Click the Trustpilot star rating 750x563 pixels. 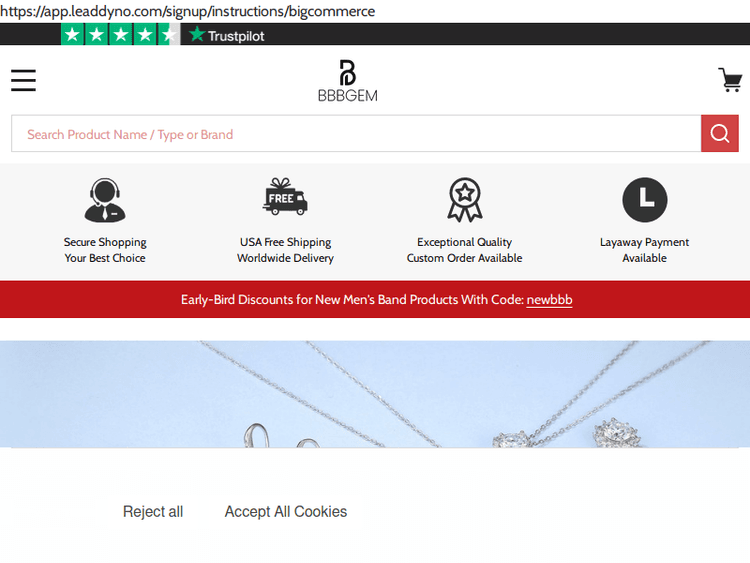point(120,35)
